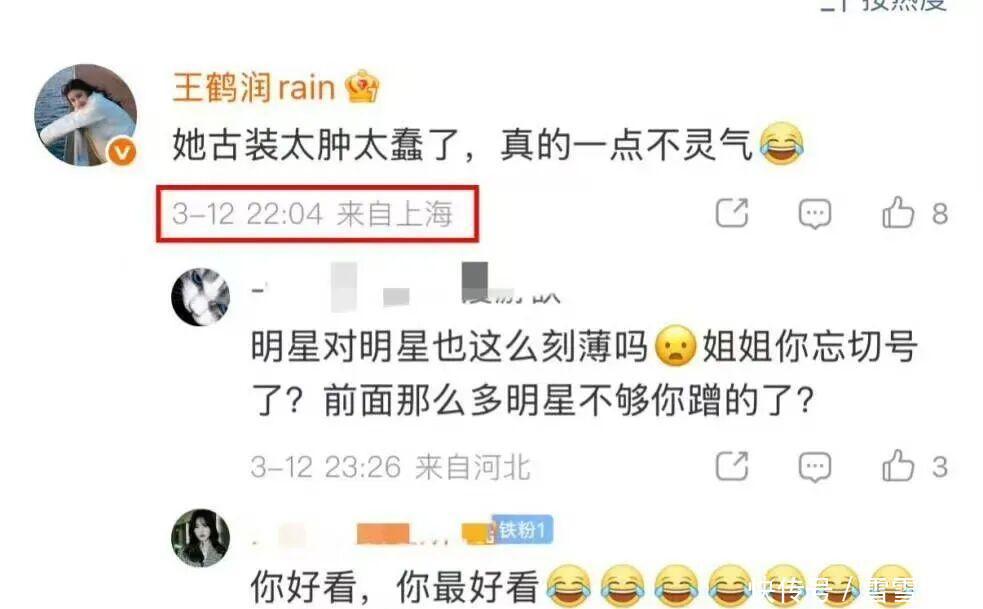The height and width of the screenshot is (609, 983).
Task: Open 王鹤润rain's profile avatar
Action: [x=86, y=115]
